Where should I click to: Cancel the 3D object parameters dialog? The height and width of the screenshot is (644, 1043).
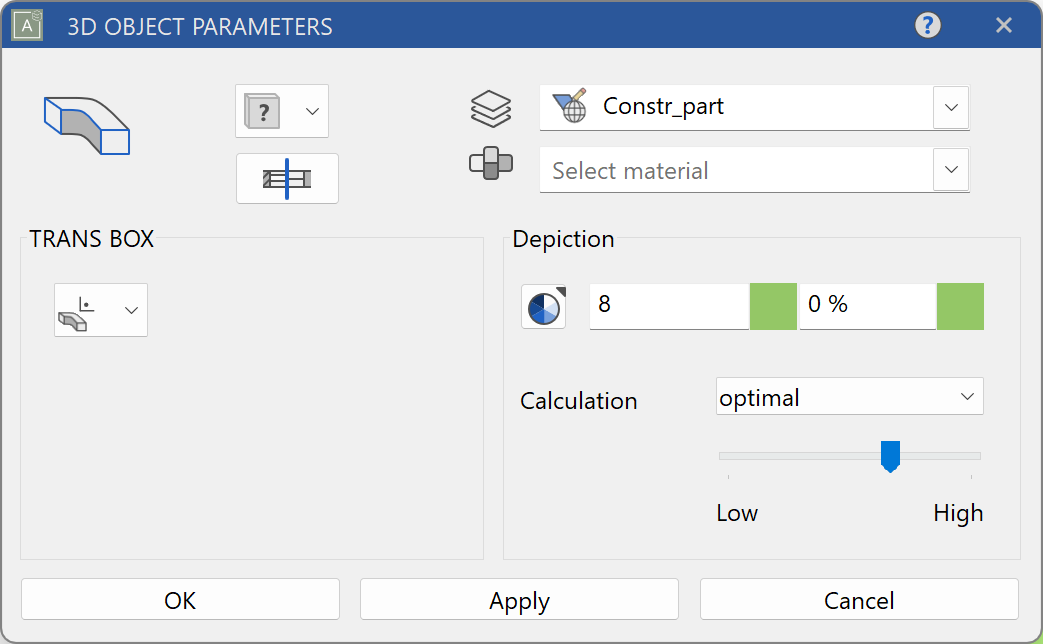tap(859, 599)
